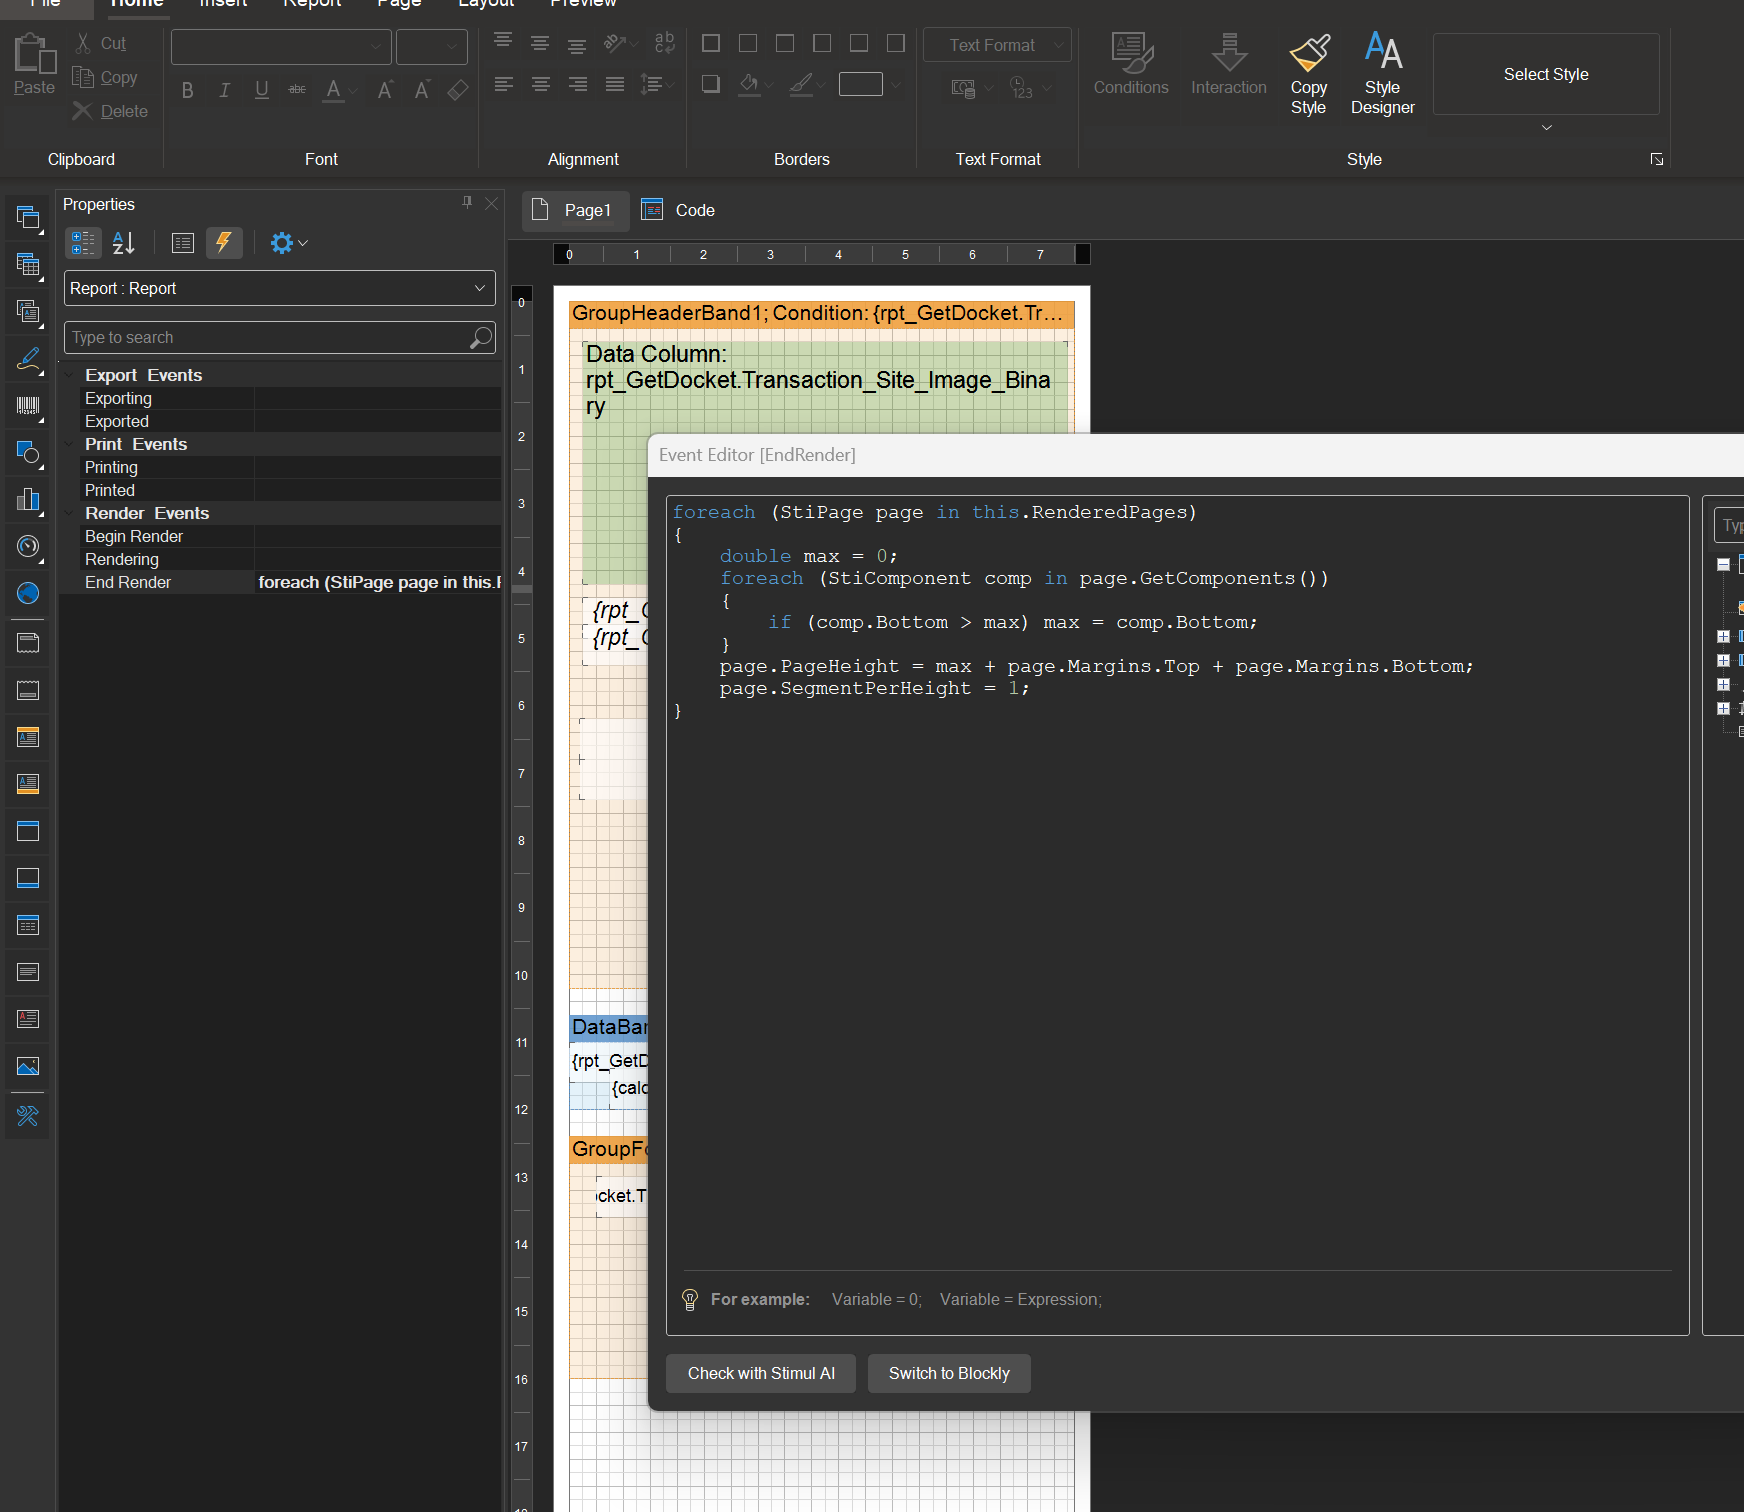Toggle Italic formatting
Screen dimensions: 1744x1512
click(224, 90)
